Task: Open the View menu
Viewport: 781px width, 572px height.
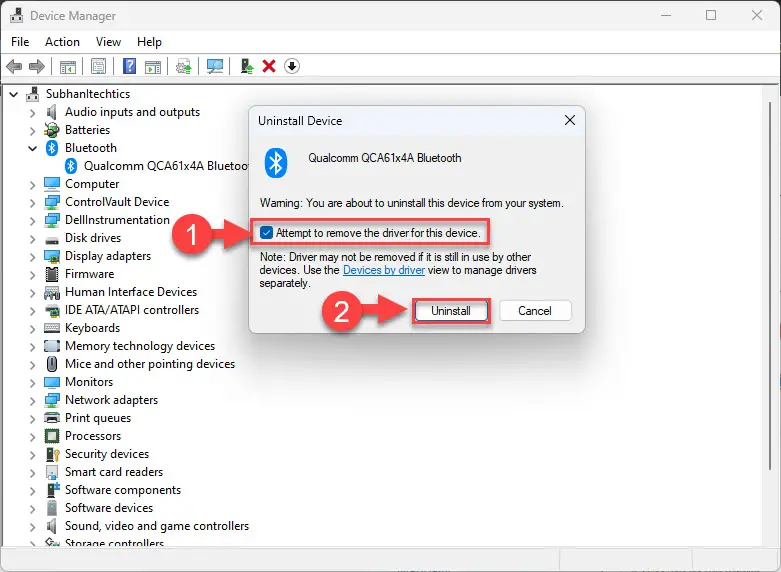Action: (x=108, y=42)
